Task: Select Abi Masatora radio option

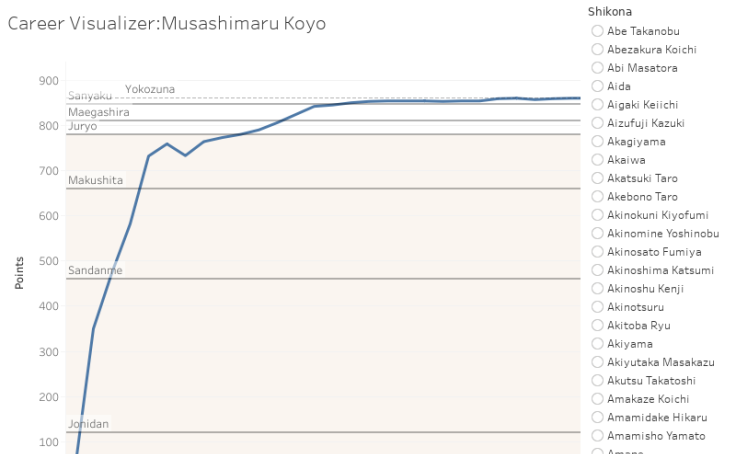Action: (598, 68)
